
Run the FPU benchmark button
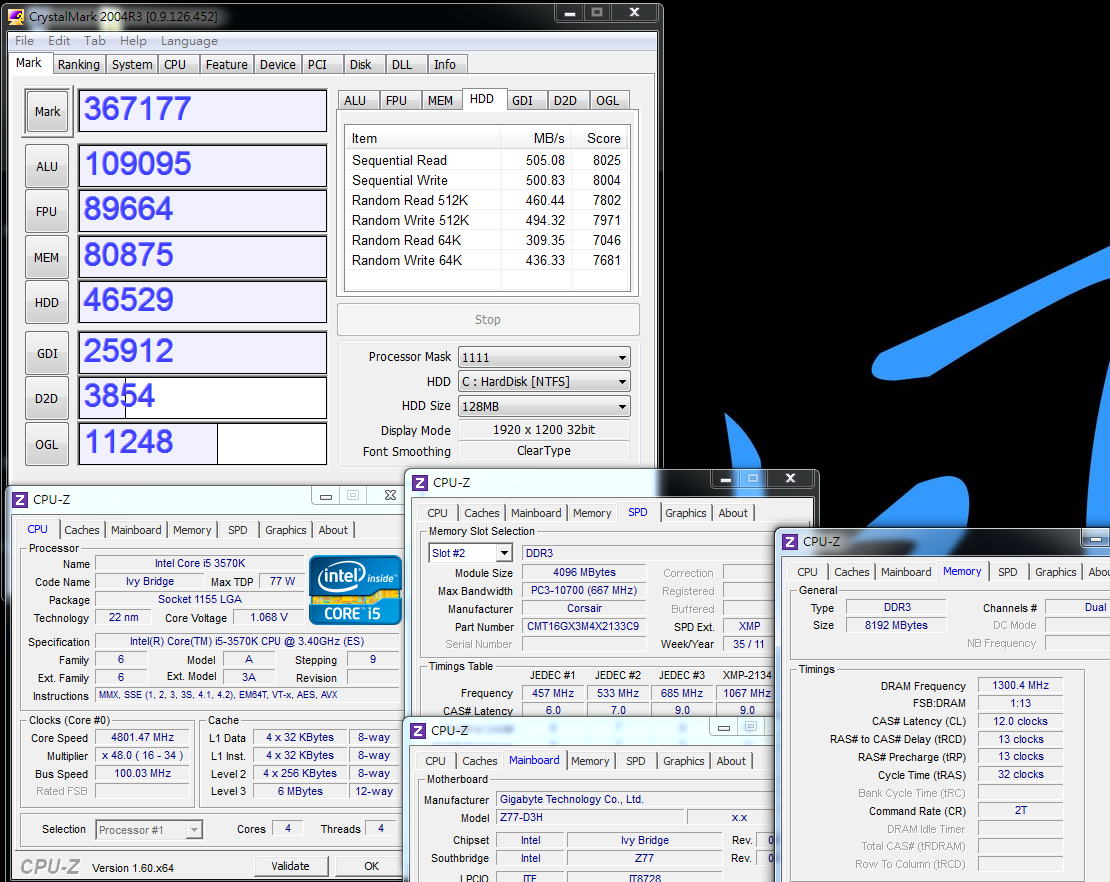[47, 211]
